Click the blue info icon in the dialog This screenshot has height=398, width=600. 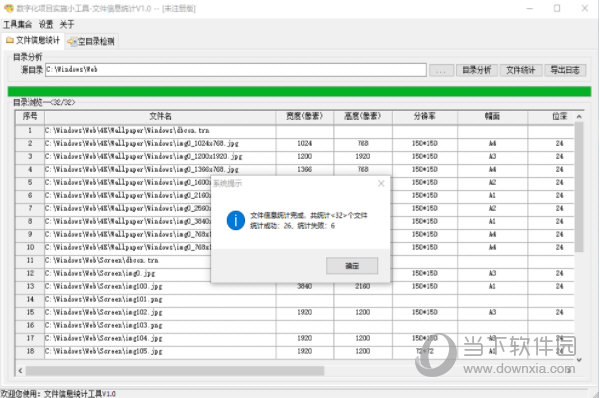coord(236,220)
